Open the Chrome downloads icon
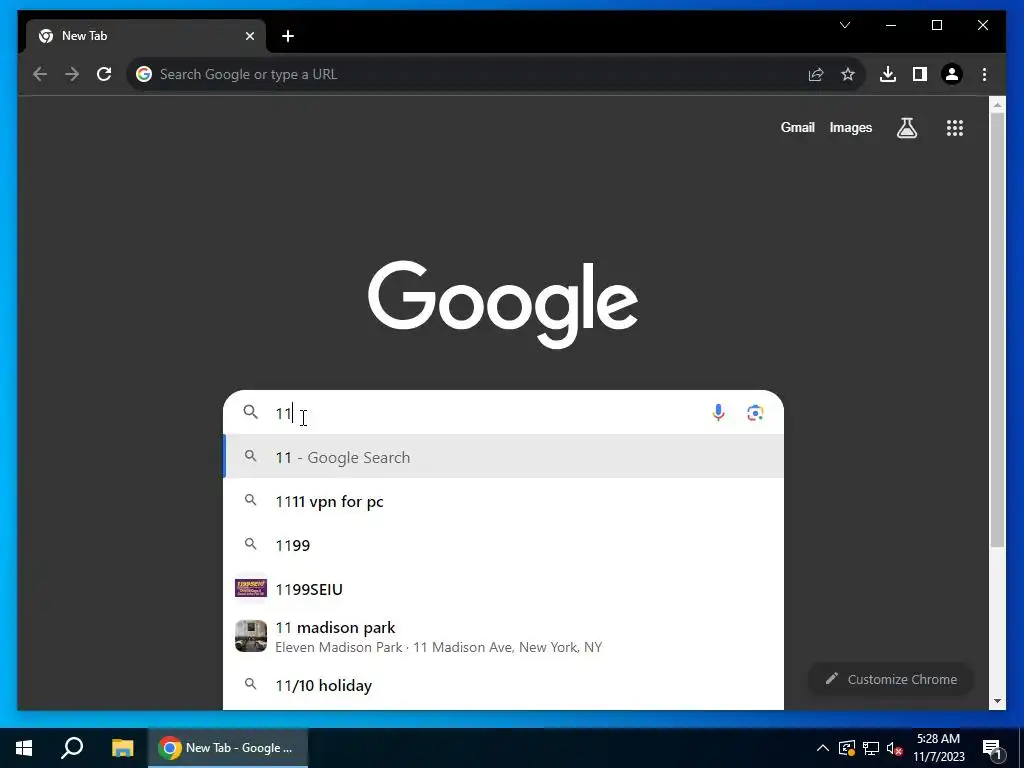1024x768 pixels. pos(888,74)
